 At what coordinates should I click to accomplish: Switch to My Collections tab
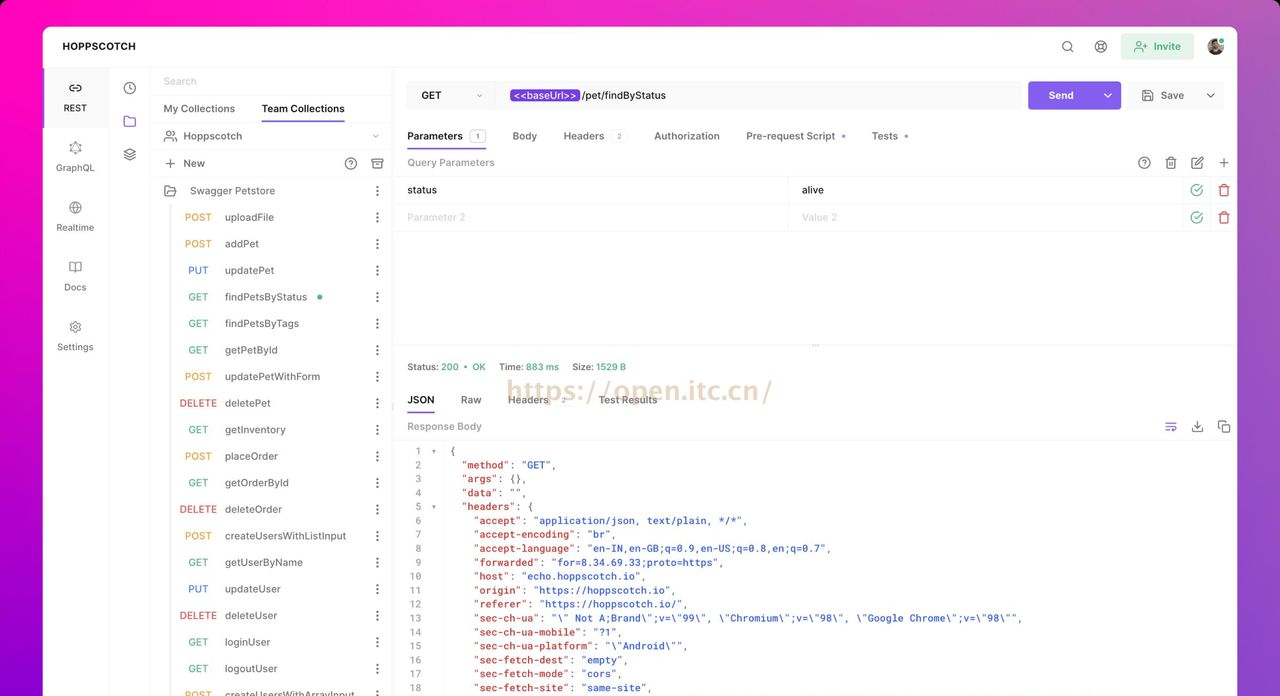pyautogui.click(x=199, y=109)
